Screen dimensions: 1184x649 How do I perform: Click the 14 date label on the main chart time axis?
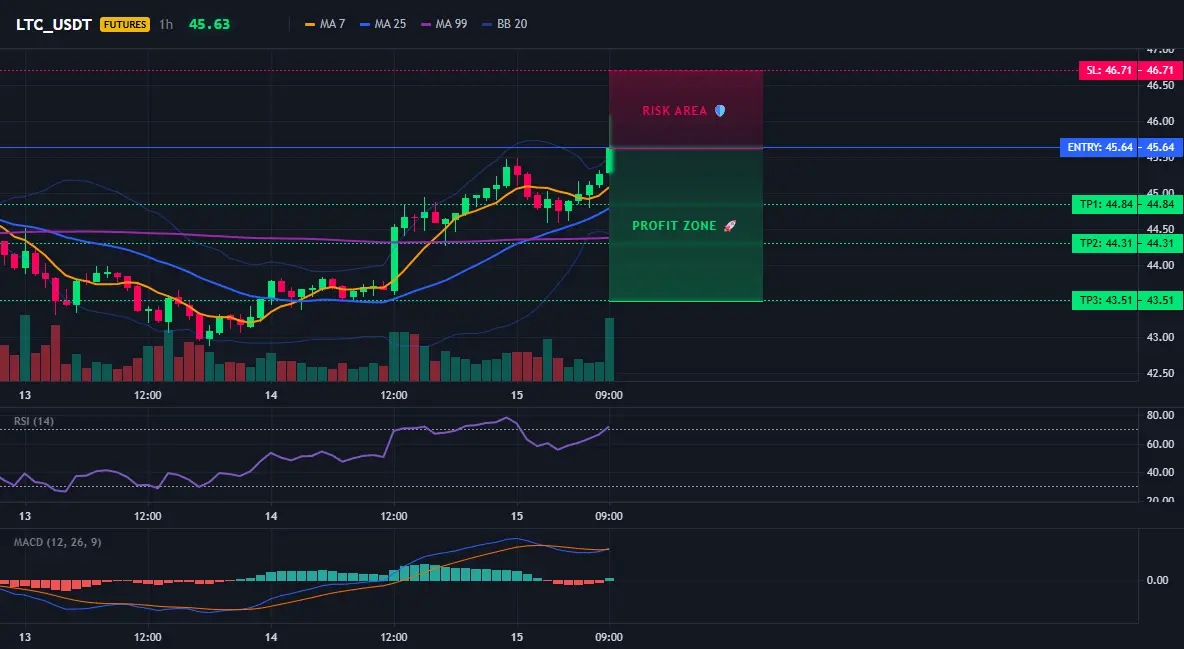tap(270, 395)
